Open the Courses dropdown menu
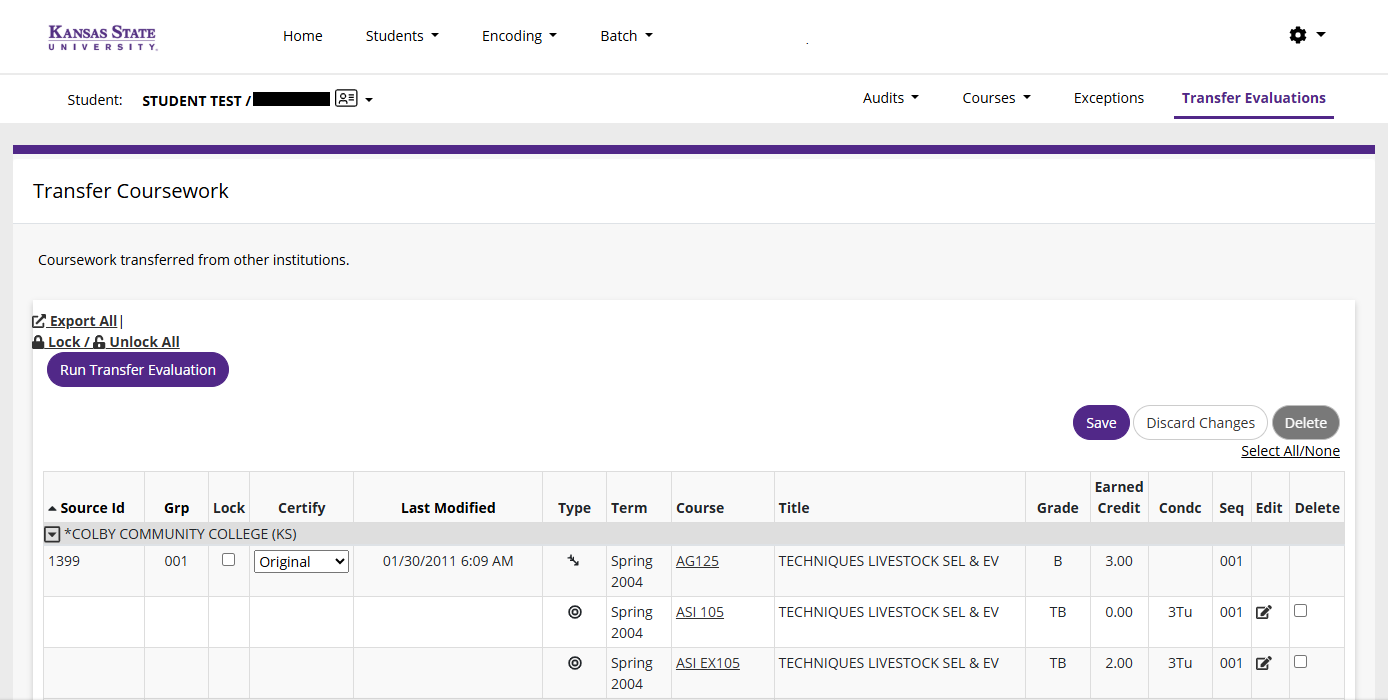The image size is (1388, 700). click(x=996, y=98)
